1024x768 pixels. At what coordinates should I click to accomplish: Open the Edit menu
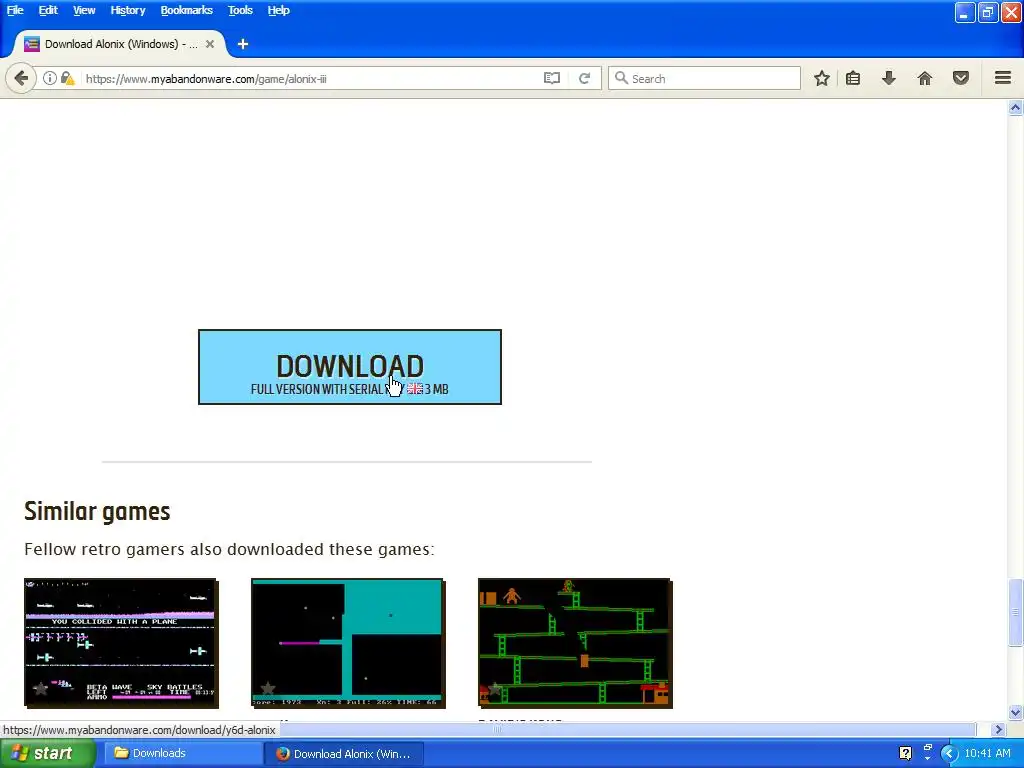point(48,10)
